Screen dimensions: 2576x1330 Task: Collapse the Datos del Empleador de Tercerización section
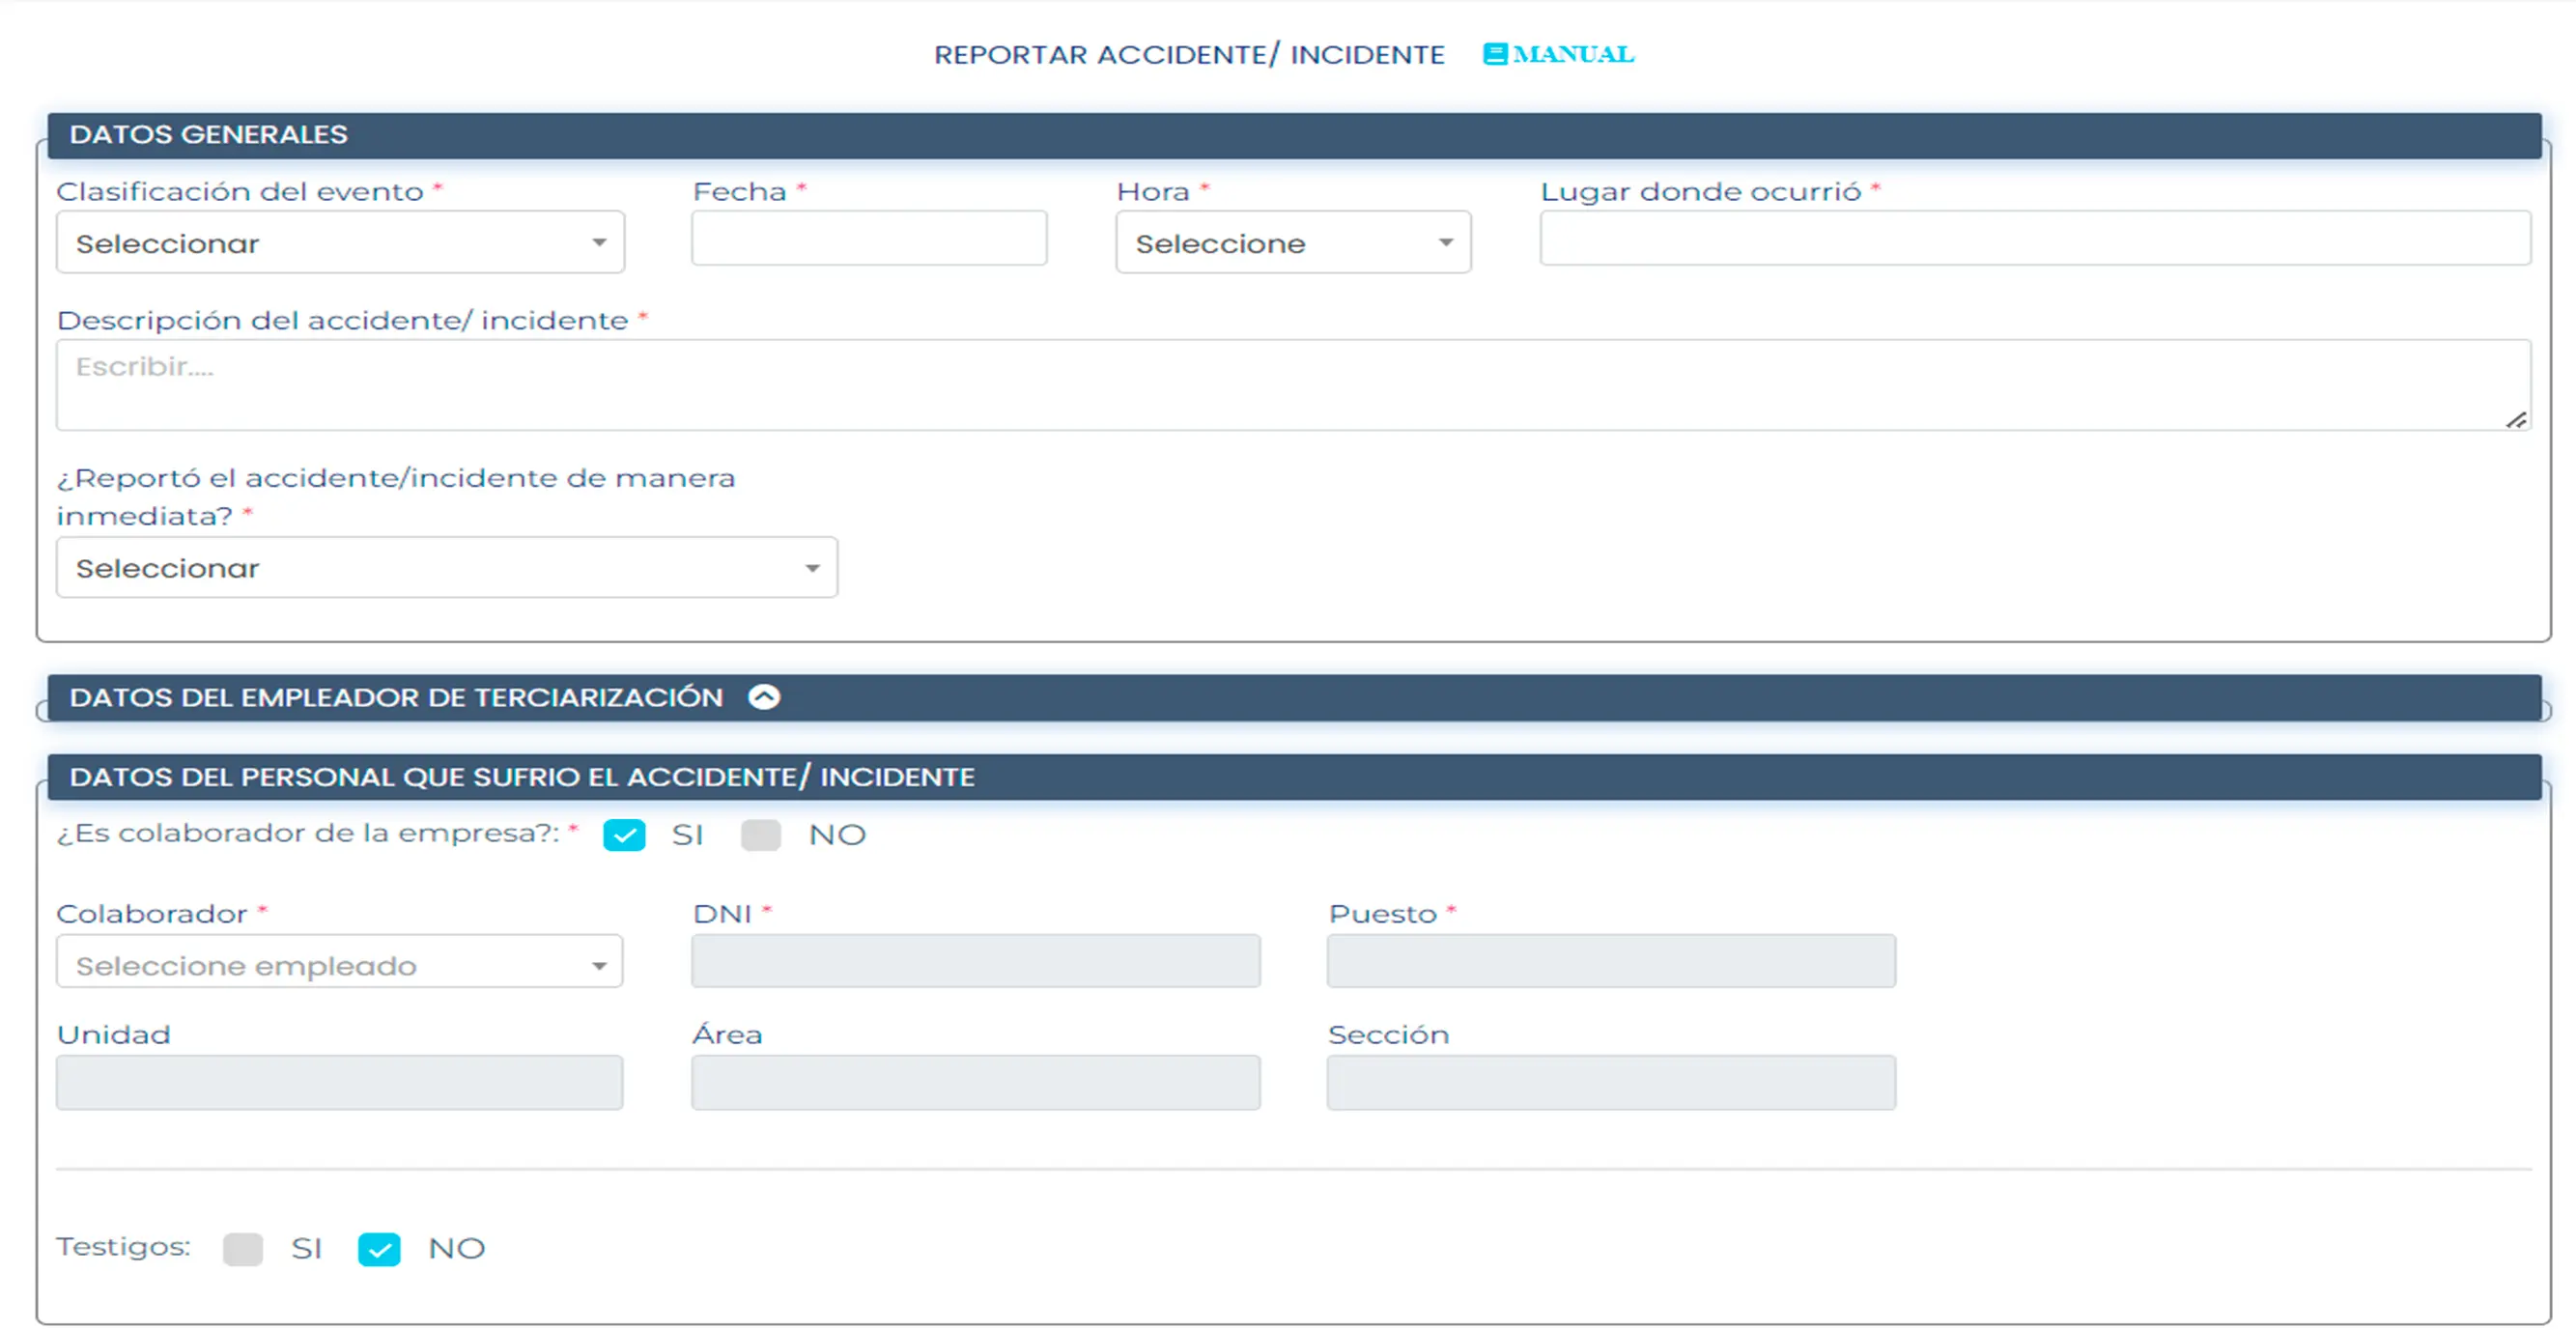(764, 697)
